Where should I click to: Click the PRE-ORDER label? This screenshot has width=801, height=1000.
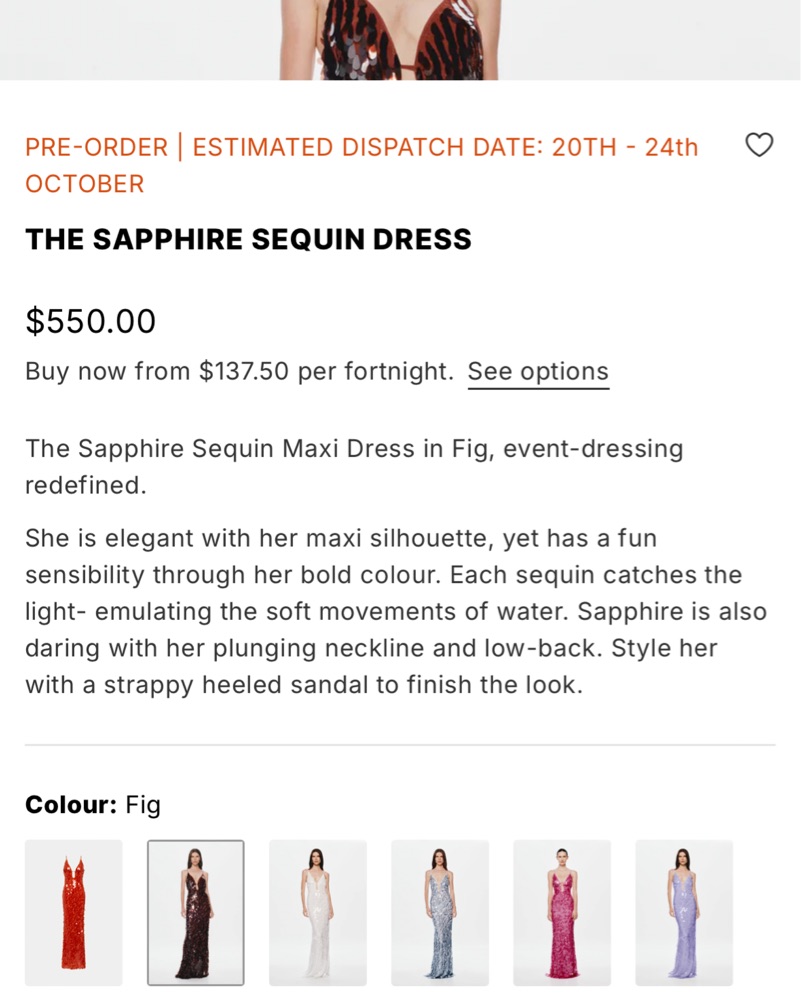click(96, 148)
